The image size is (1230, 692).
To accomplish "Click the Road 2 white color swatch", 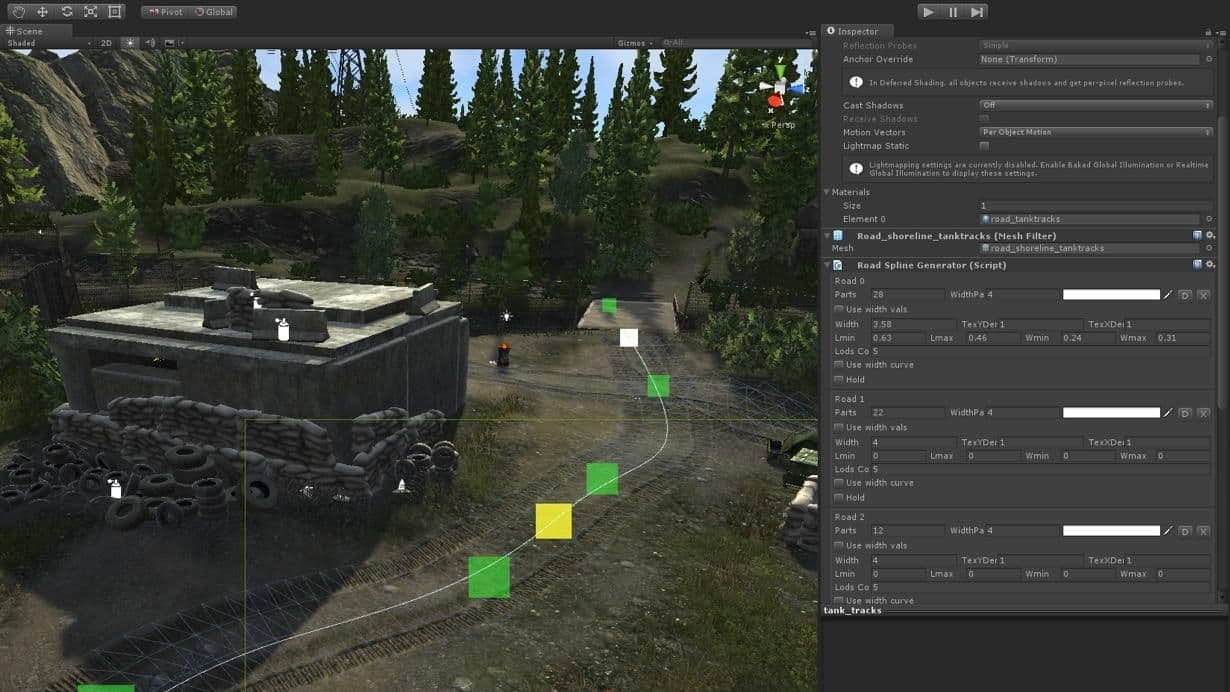I will pyautogui.click(x=1111, y=531).
